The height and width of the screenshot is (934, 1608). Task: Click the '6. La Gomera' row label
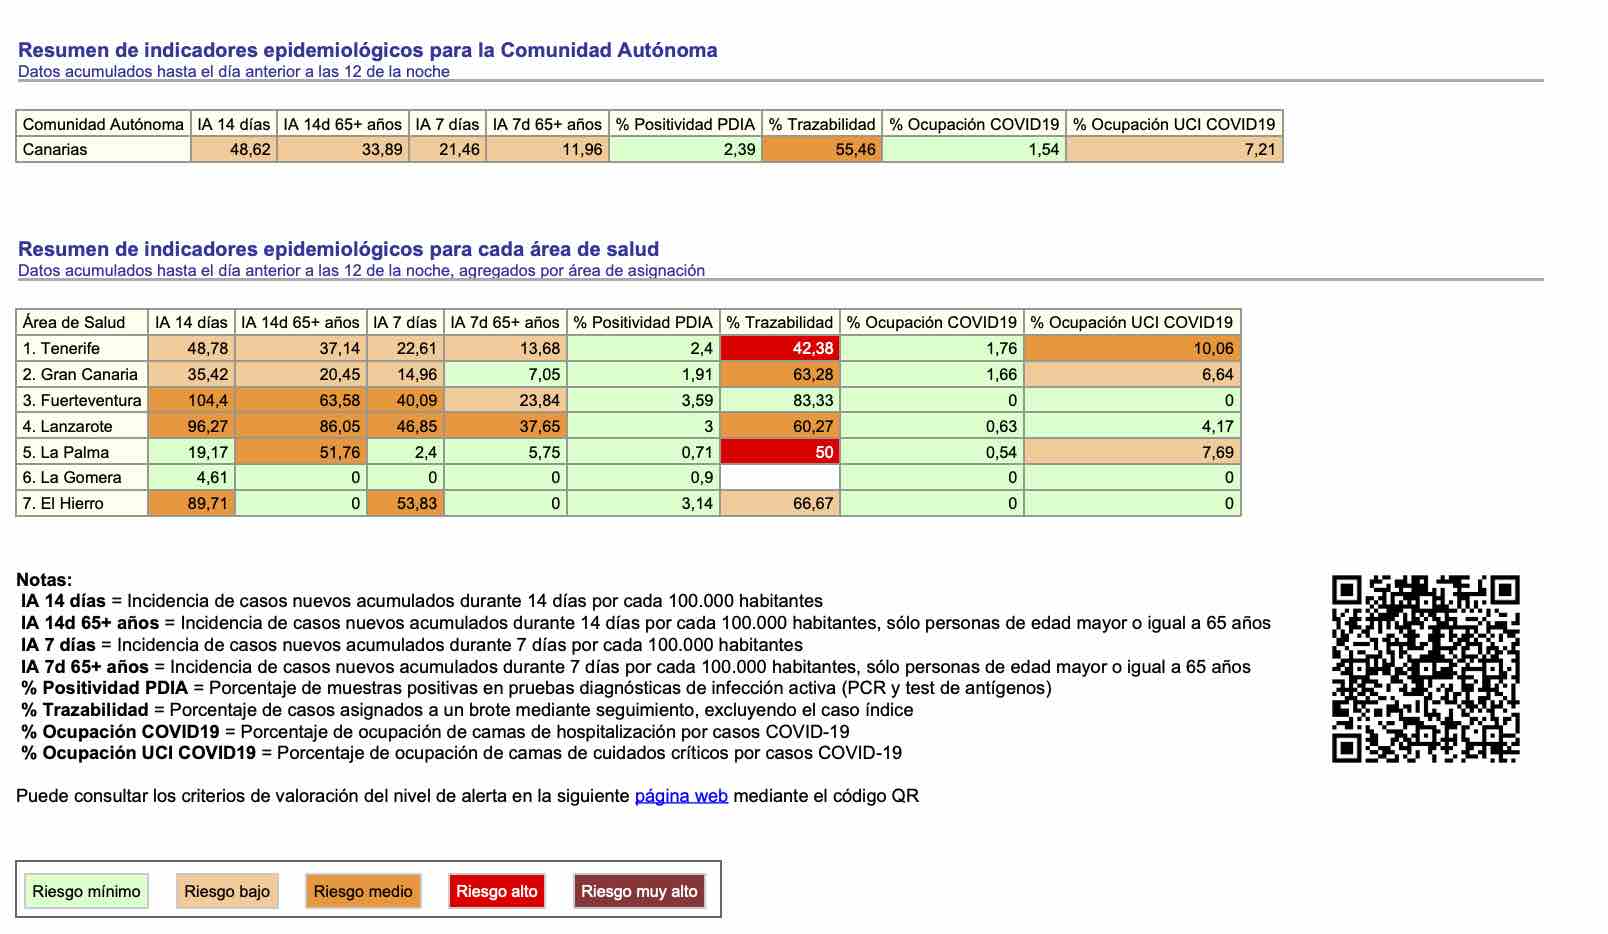click(72, 477)
